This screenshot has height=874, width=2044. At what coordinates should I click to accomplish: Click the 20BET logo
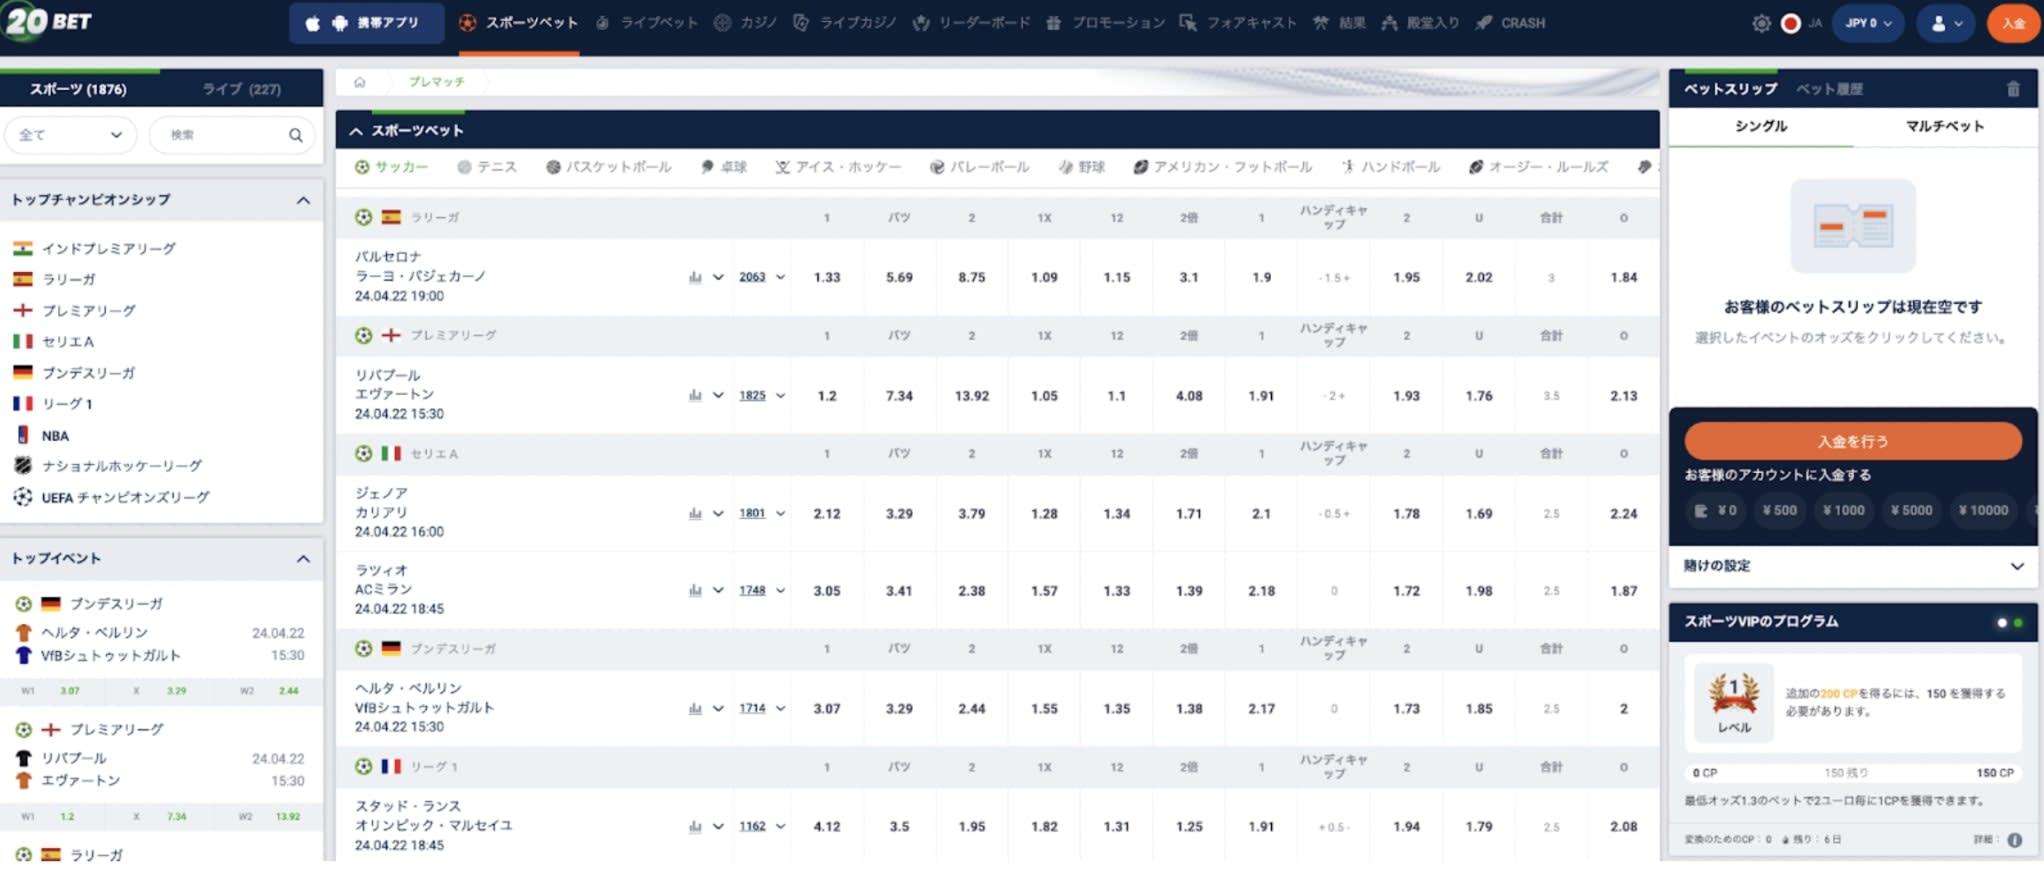[x=48, y=21]
